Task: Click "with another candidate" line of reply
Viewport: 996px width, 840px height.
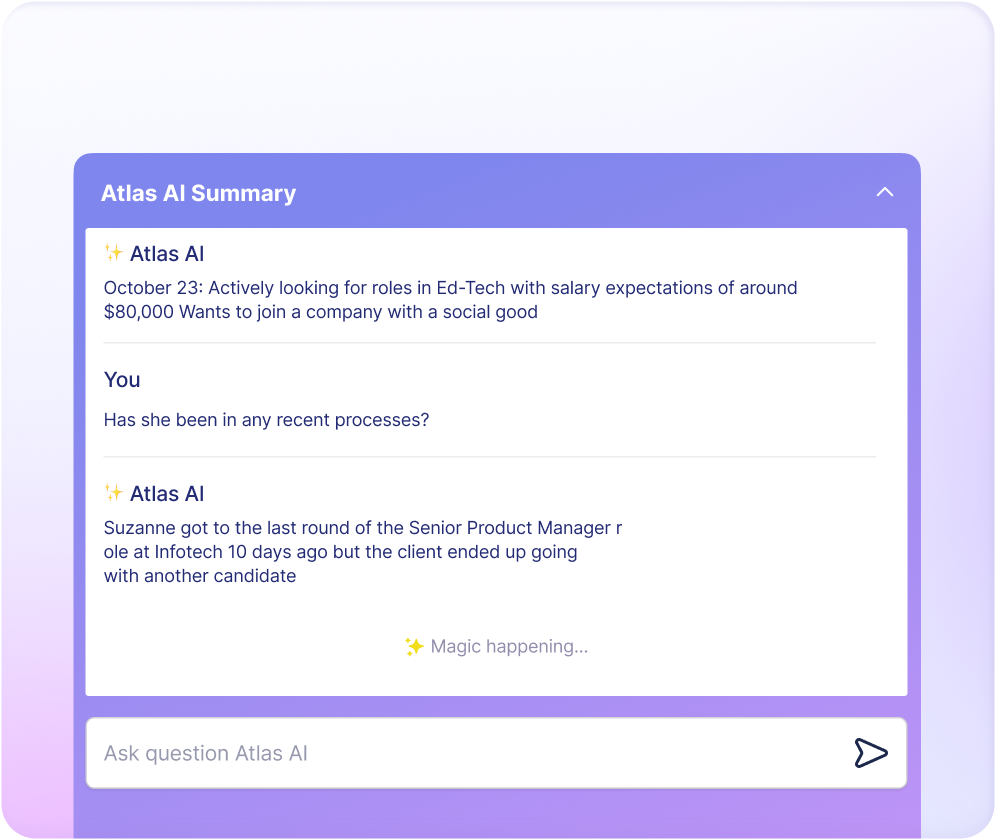Action: pos(200,576)
